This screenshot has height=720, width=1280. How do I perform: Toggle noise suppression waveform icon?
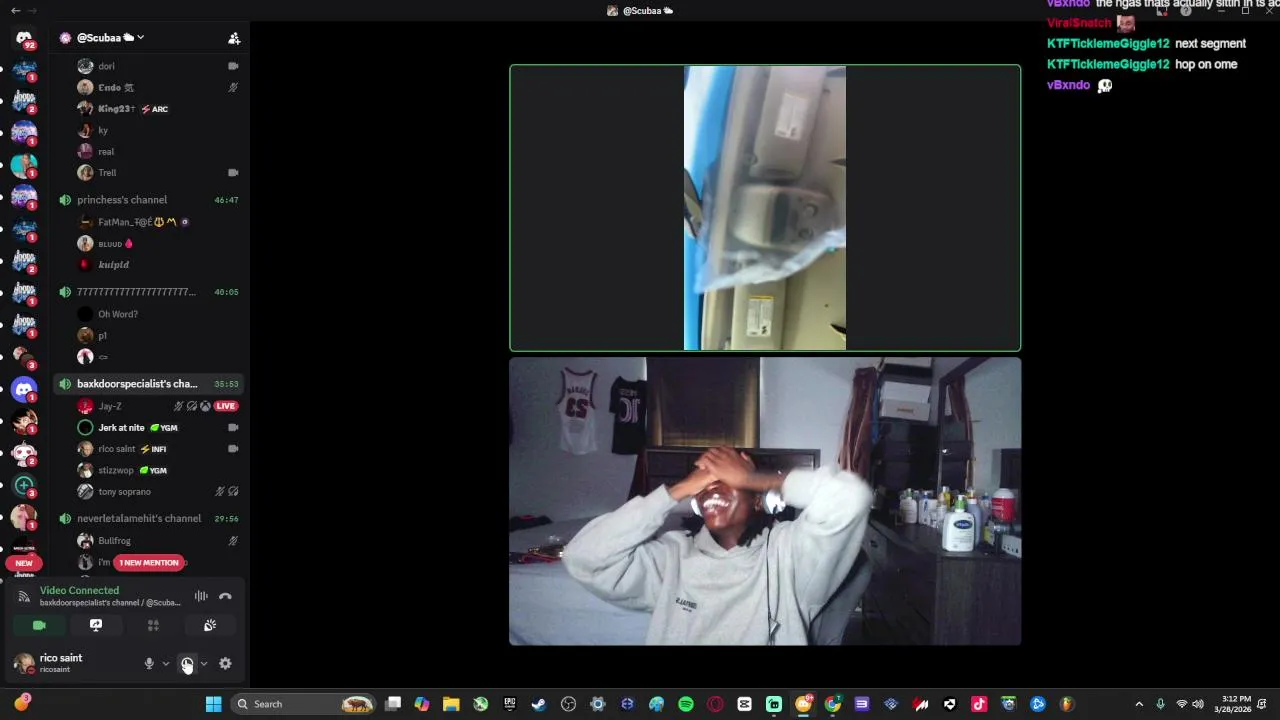(201, 596)
